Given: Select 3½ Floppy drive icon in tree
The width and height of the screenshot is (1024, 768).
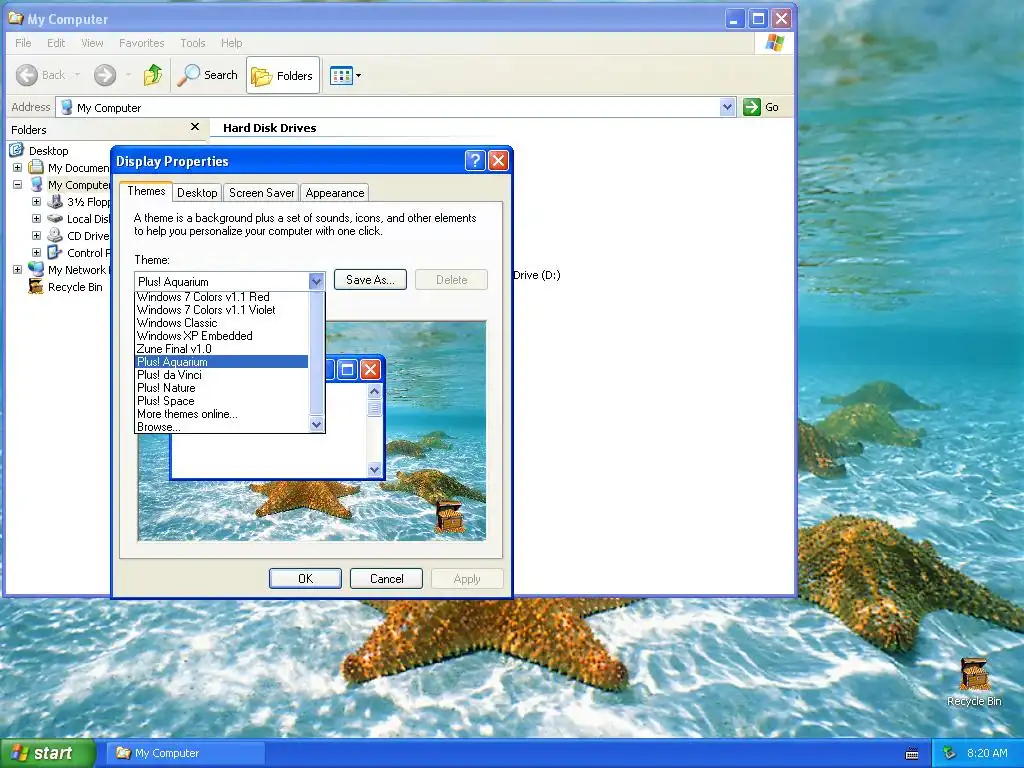Looking at the screenshot, I should tap(55, 201).
